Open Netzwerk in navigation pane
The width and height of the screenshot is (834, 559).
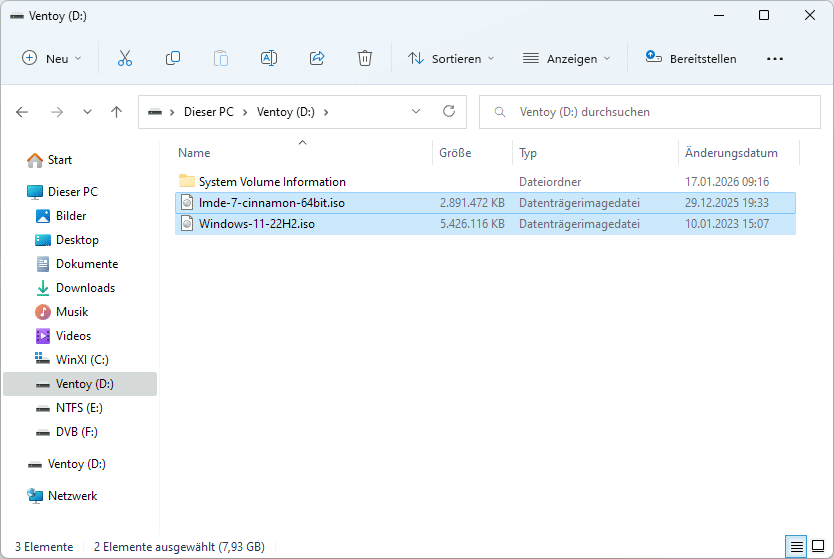pyautogui.click(x=72, y=496)
